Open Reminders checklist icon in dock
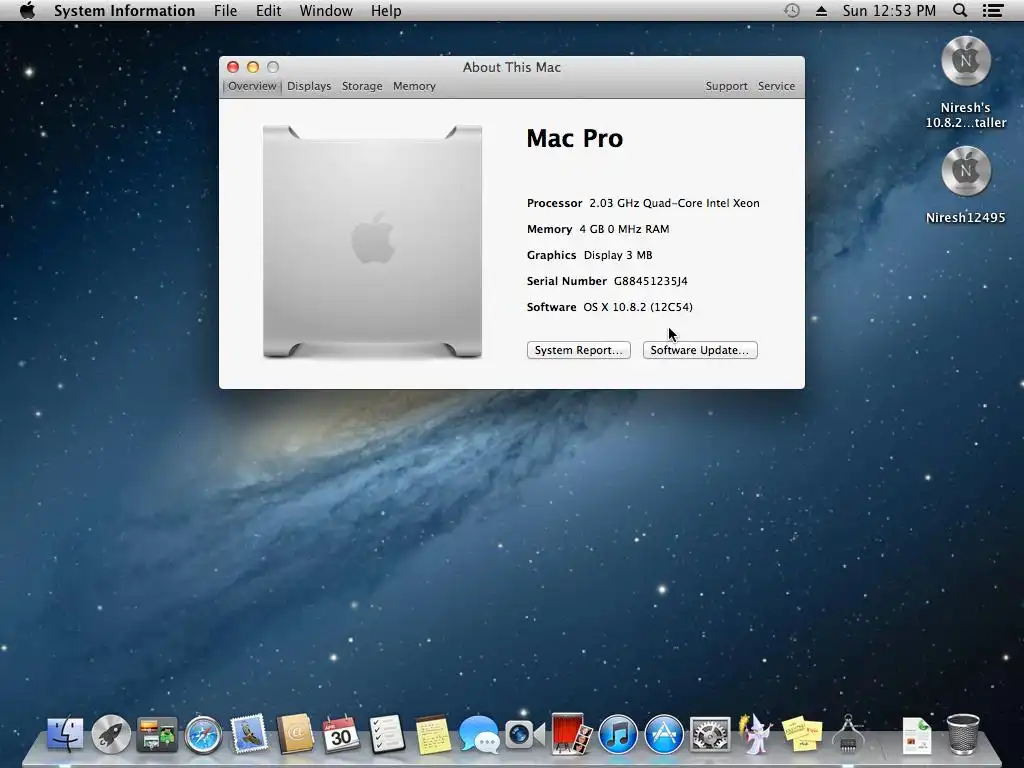The width and height of the screenshot is (1024, 768). tap(387, 734)
